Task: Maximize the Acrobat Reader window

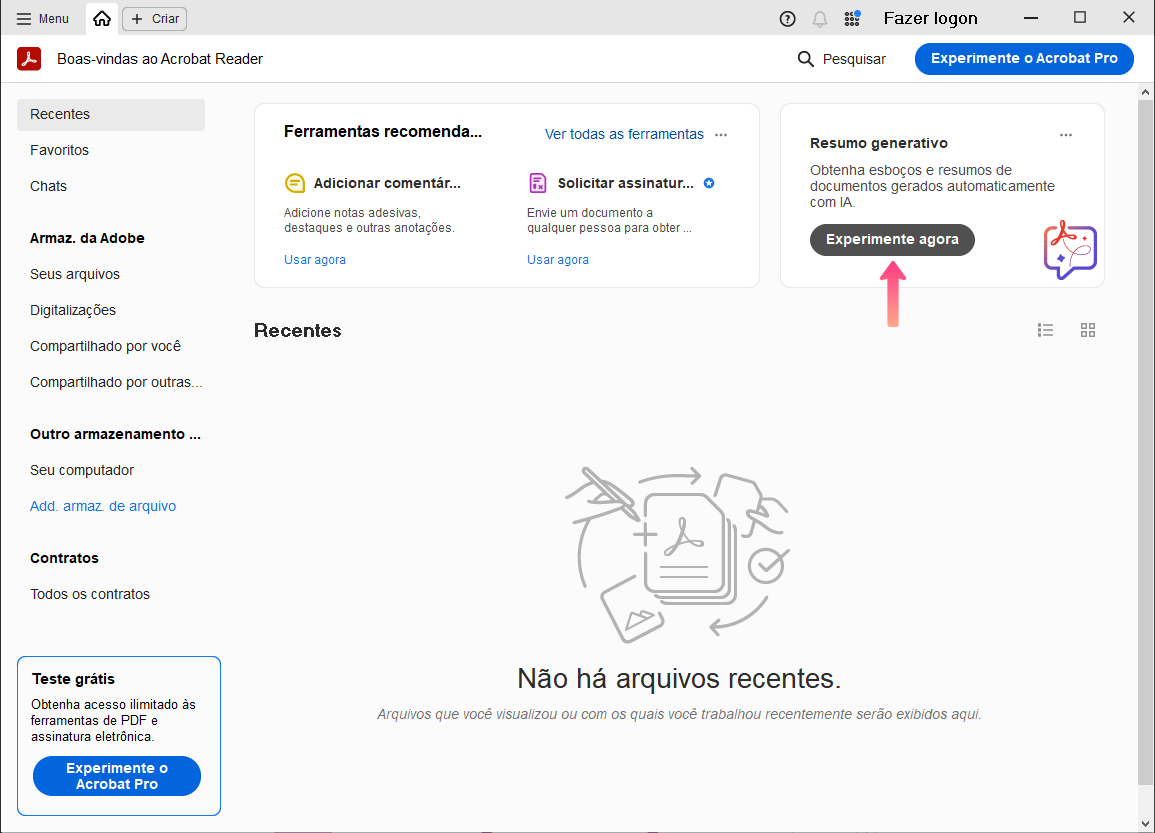Action: tap(1080, 18)
